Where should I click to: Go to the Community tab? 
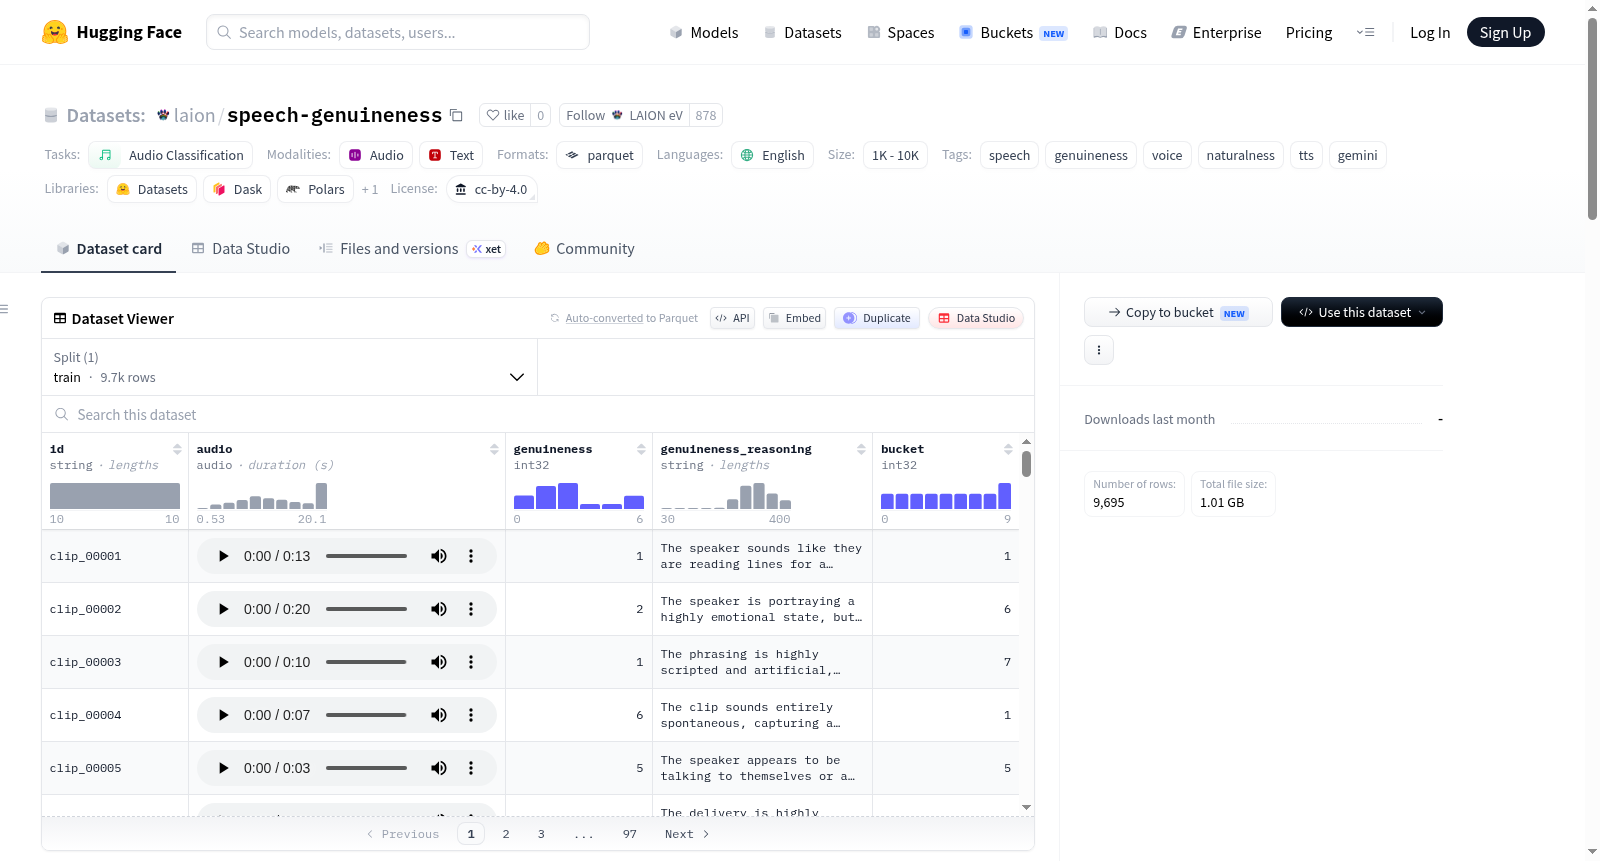click(585, 249)
